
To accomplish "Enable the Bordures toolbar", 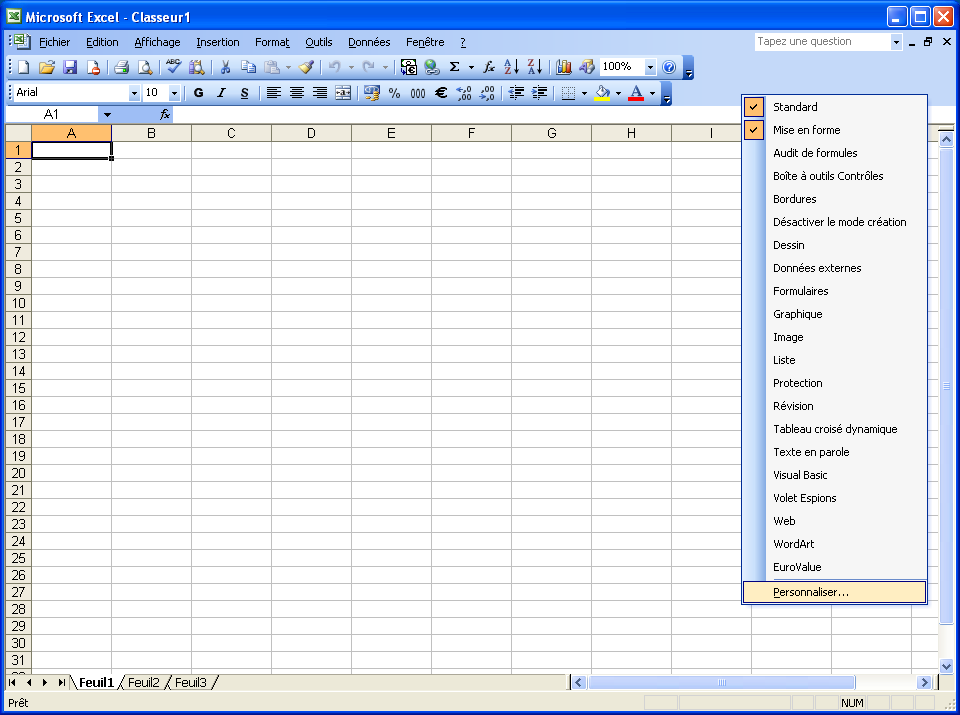I will [834, 199].
